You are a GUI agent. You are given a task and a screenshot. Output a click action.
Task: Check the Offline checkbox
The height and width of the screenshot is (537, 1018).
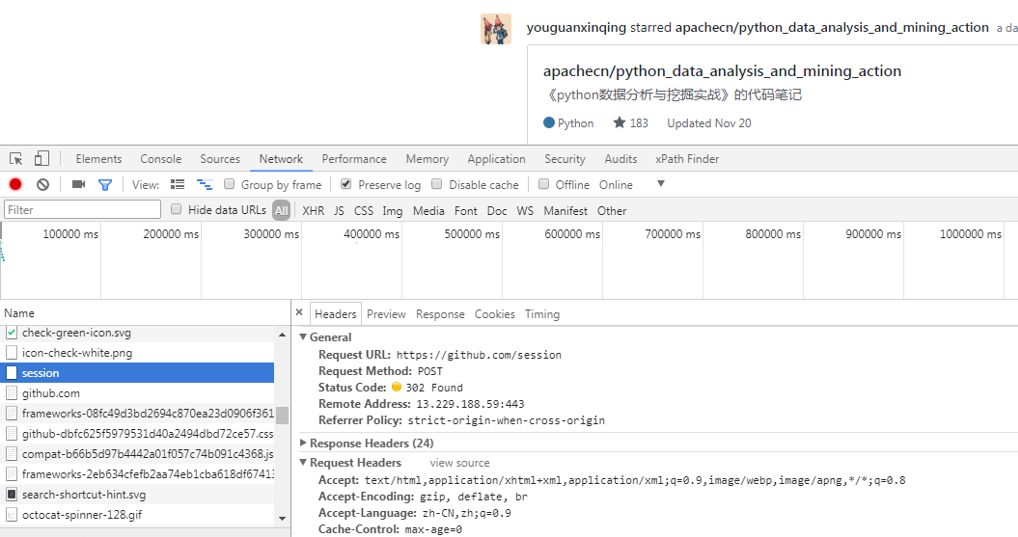(543, 184)
